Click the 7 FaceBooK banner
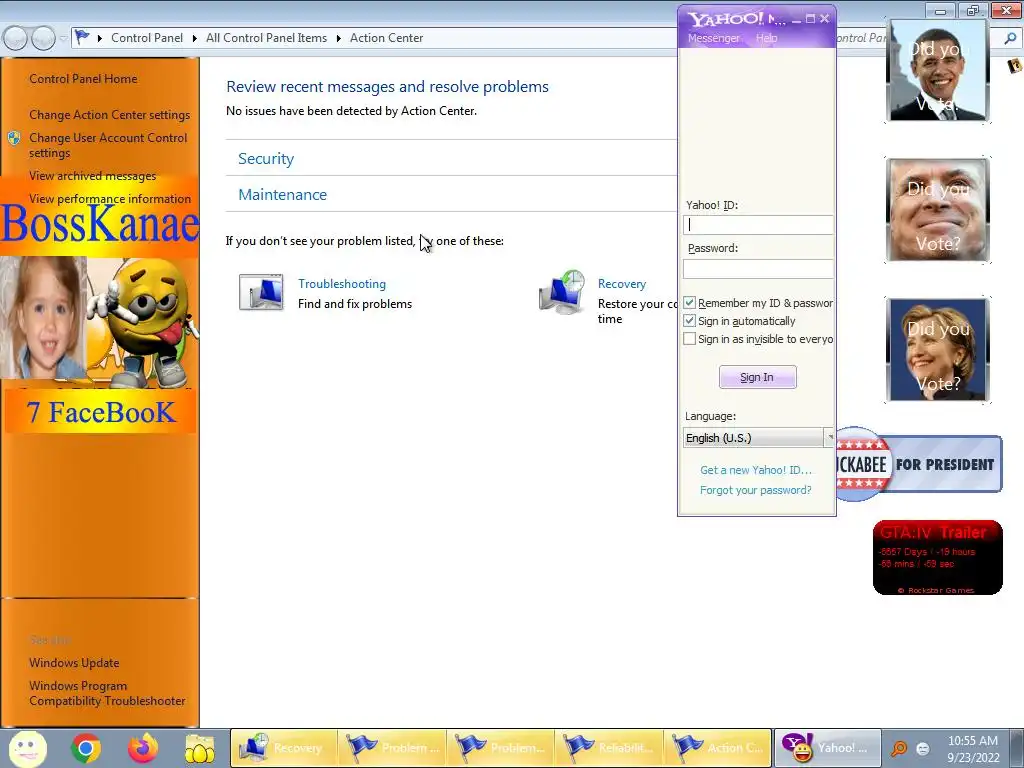The height and width of the screenshot is (768, 1024). [x=101, y=411]
